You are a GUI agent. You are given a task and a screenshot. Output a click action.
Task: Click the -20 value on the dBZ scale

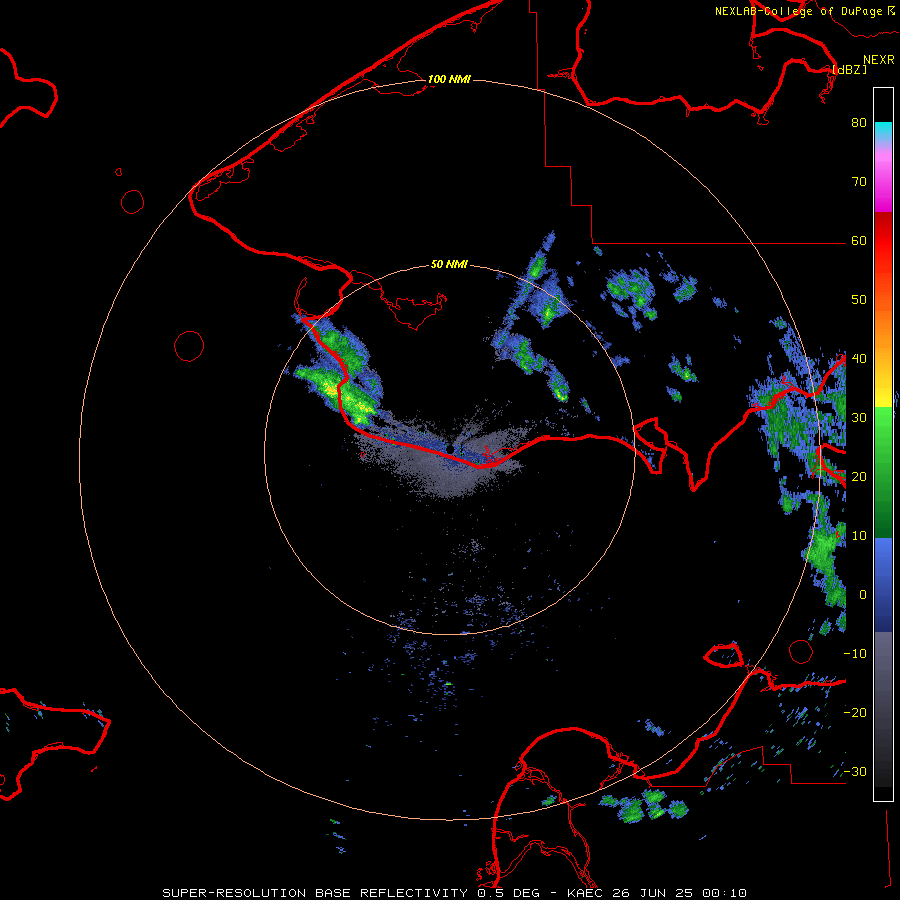tap(855, 713)
